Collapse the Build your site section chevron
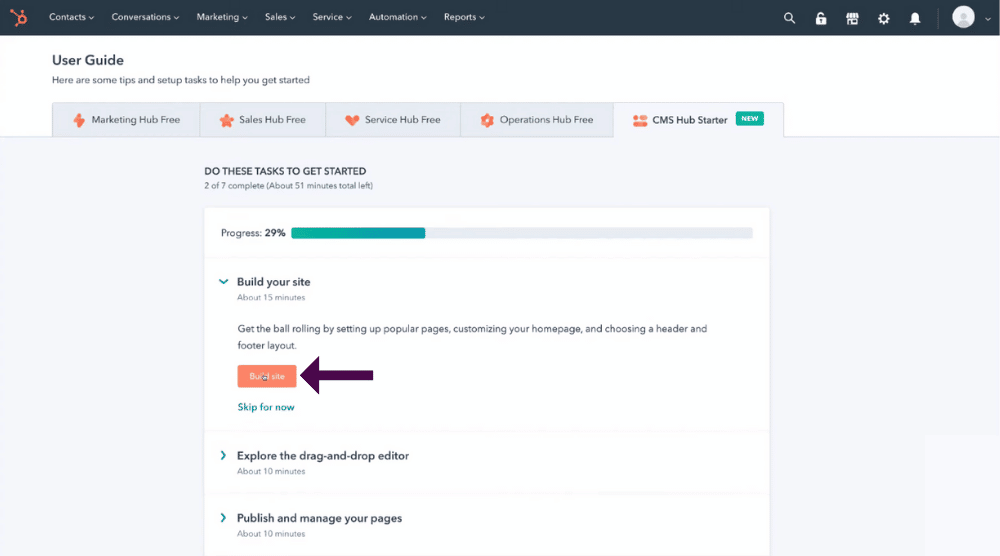 pyautogui.click(x=223, y=281)
